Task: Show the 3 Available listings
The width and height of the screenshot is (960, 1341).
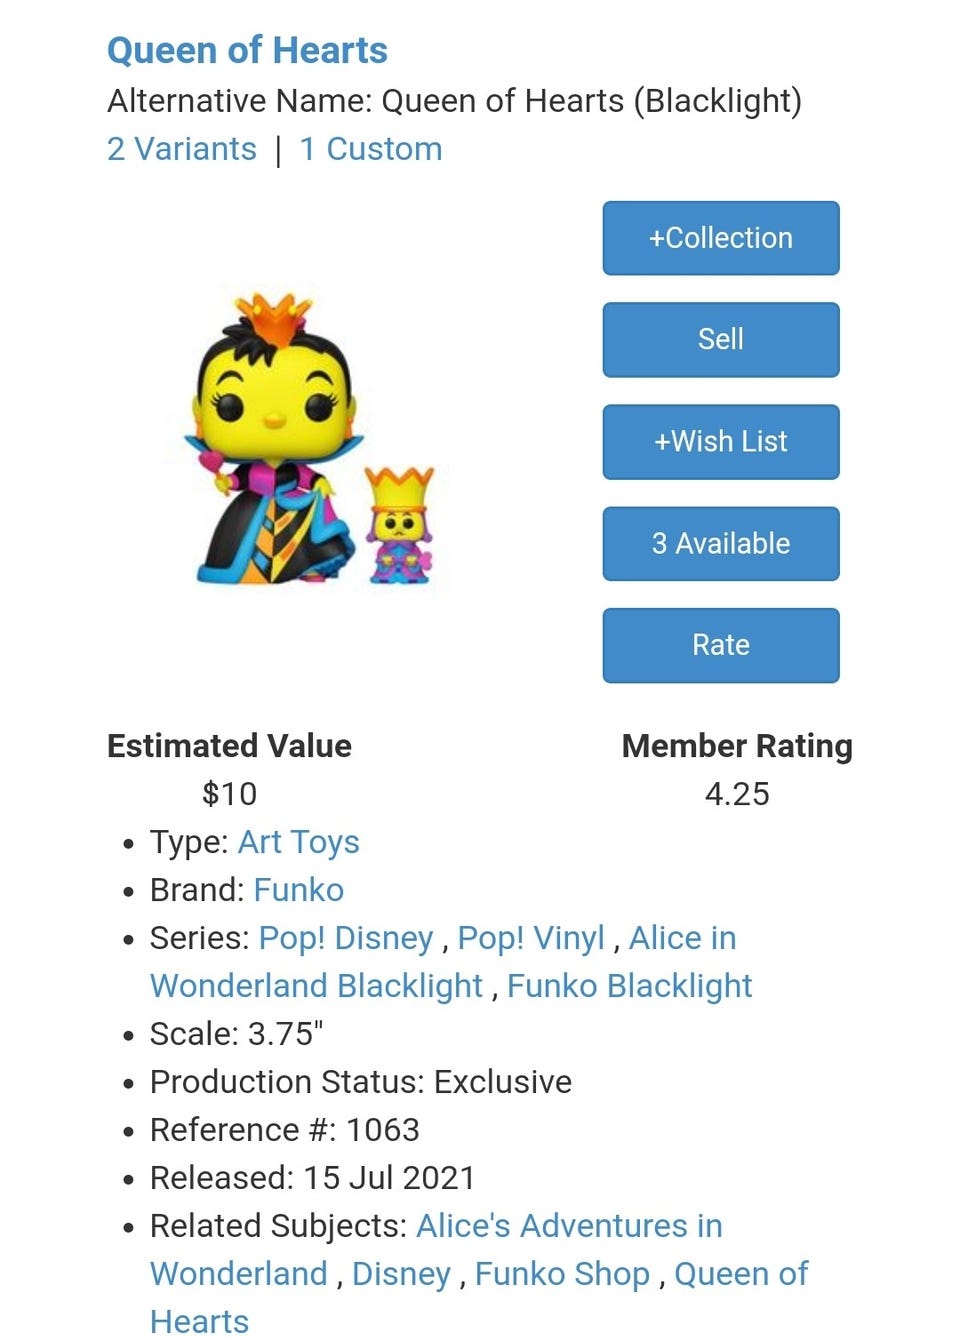Action: coord(720,543)
